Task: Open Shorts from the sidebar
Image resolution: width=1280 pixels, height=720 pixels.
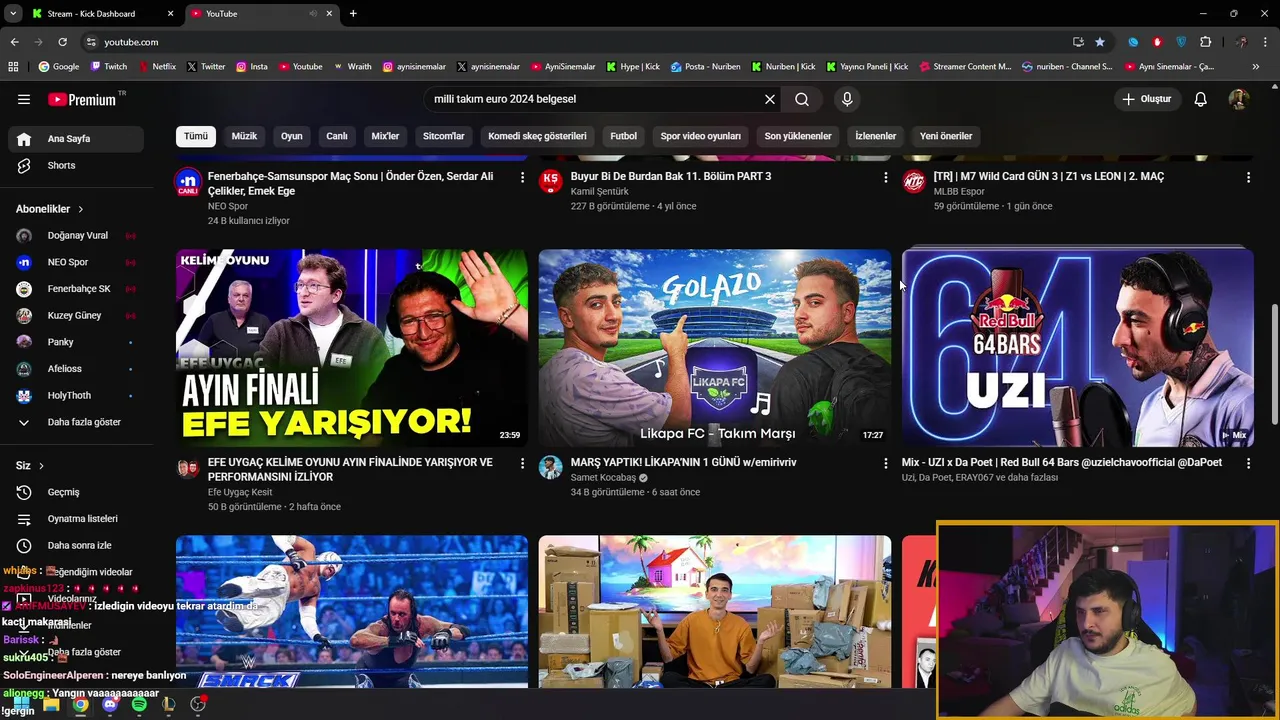Action: click(x=76, y=165)
